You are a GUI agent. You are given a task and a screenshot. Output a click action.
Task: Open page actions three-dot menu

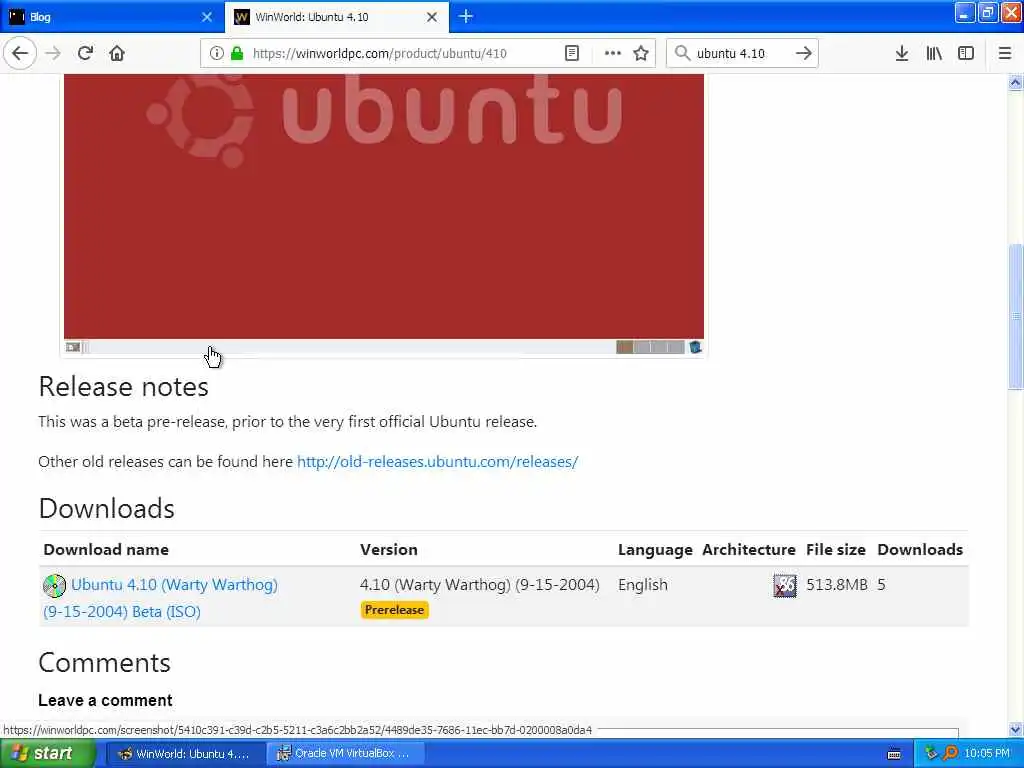coord(613,53)
